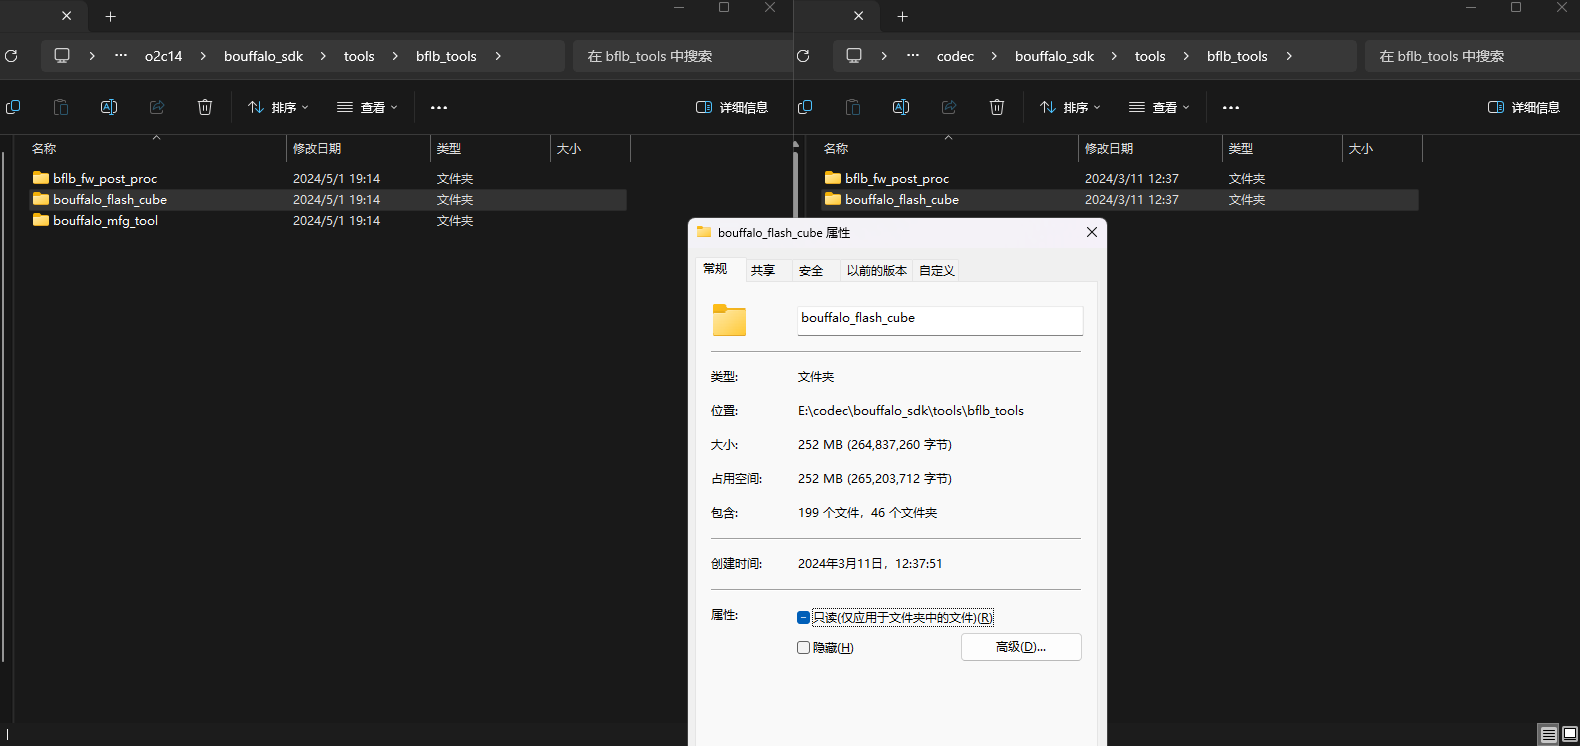Click the Advanced button in properties dialog
Viewport: 1580px width, 746px height.
pyautogui.click(x=1021, y=647)
